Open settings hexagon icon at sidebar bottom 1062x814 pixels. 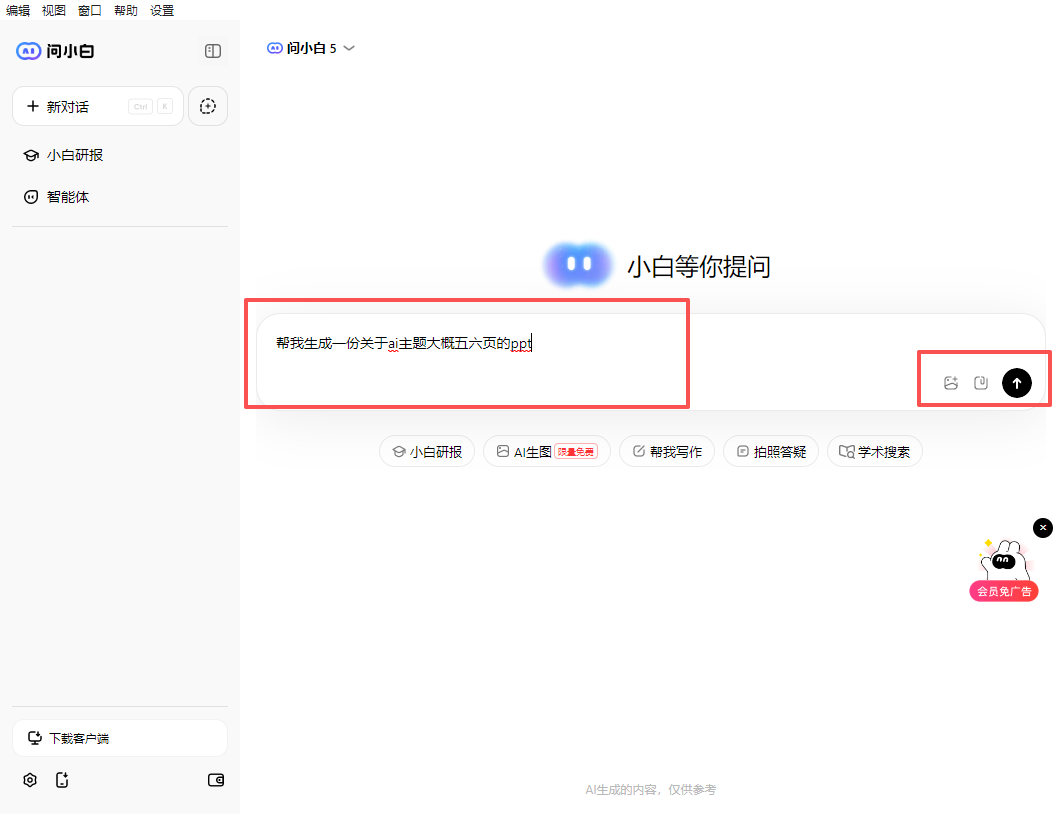[x=30, y=780]
